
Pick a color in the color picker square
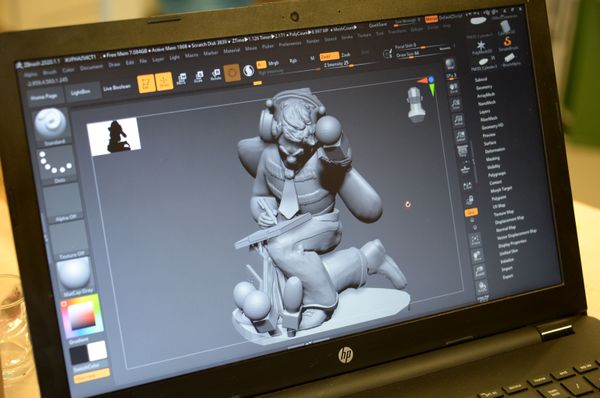[x=82, y=316]
